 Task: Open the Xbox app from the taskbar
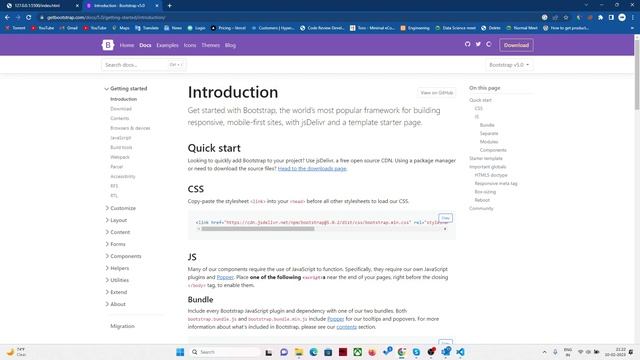358,352
